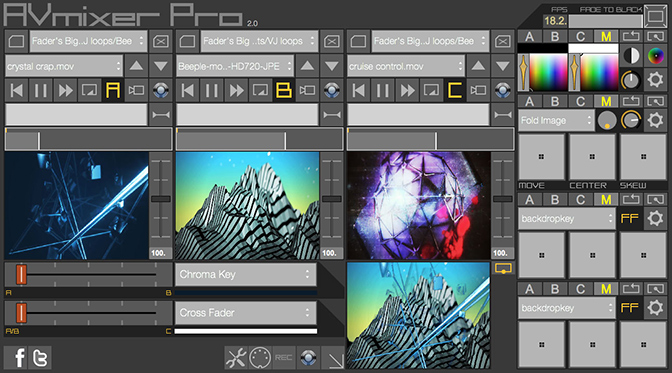Click the sphere icon on deck B
This screenshot has height=373, width=672.
pyautogui.click(x=332, y=90)
